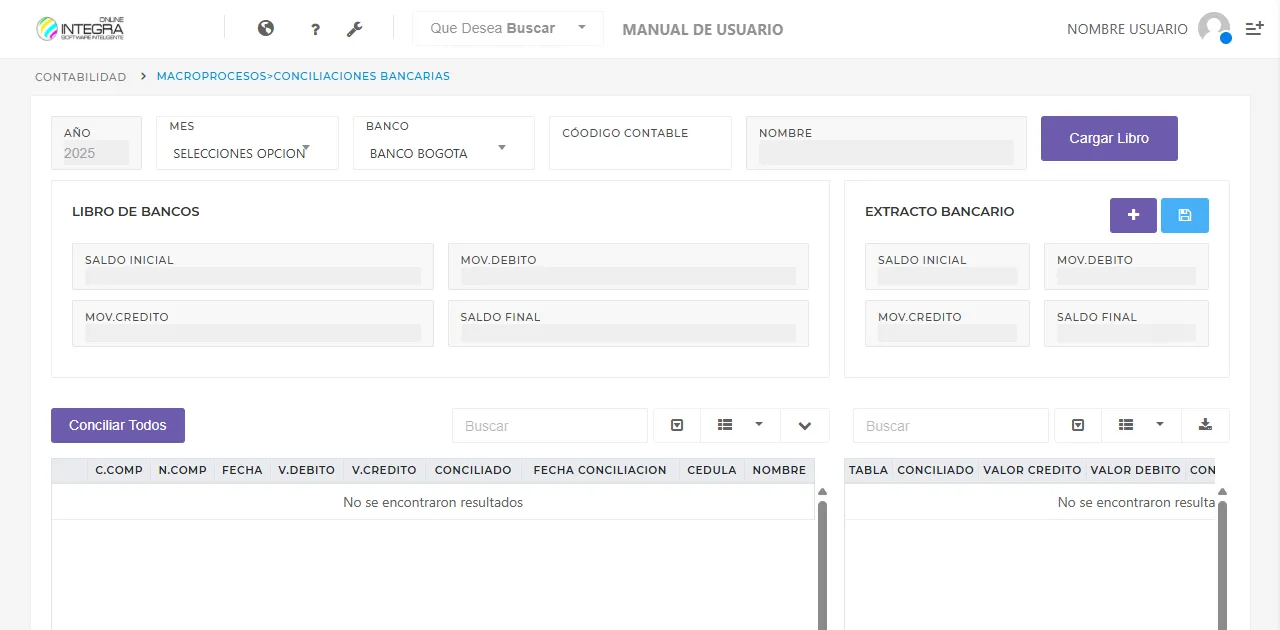Download the extracto table using download icon
The image size is (1280, 630).
pyautogui.click(x=1205, y=425)
